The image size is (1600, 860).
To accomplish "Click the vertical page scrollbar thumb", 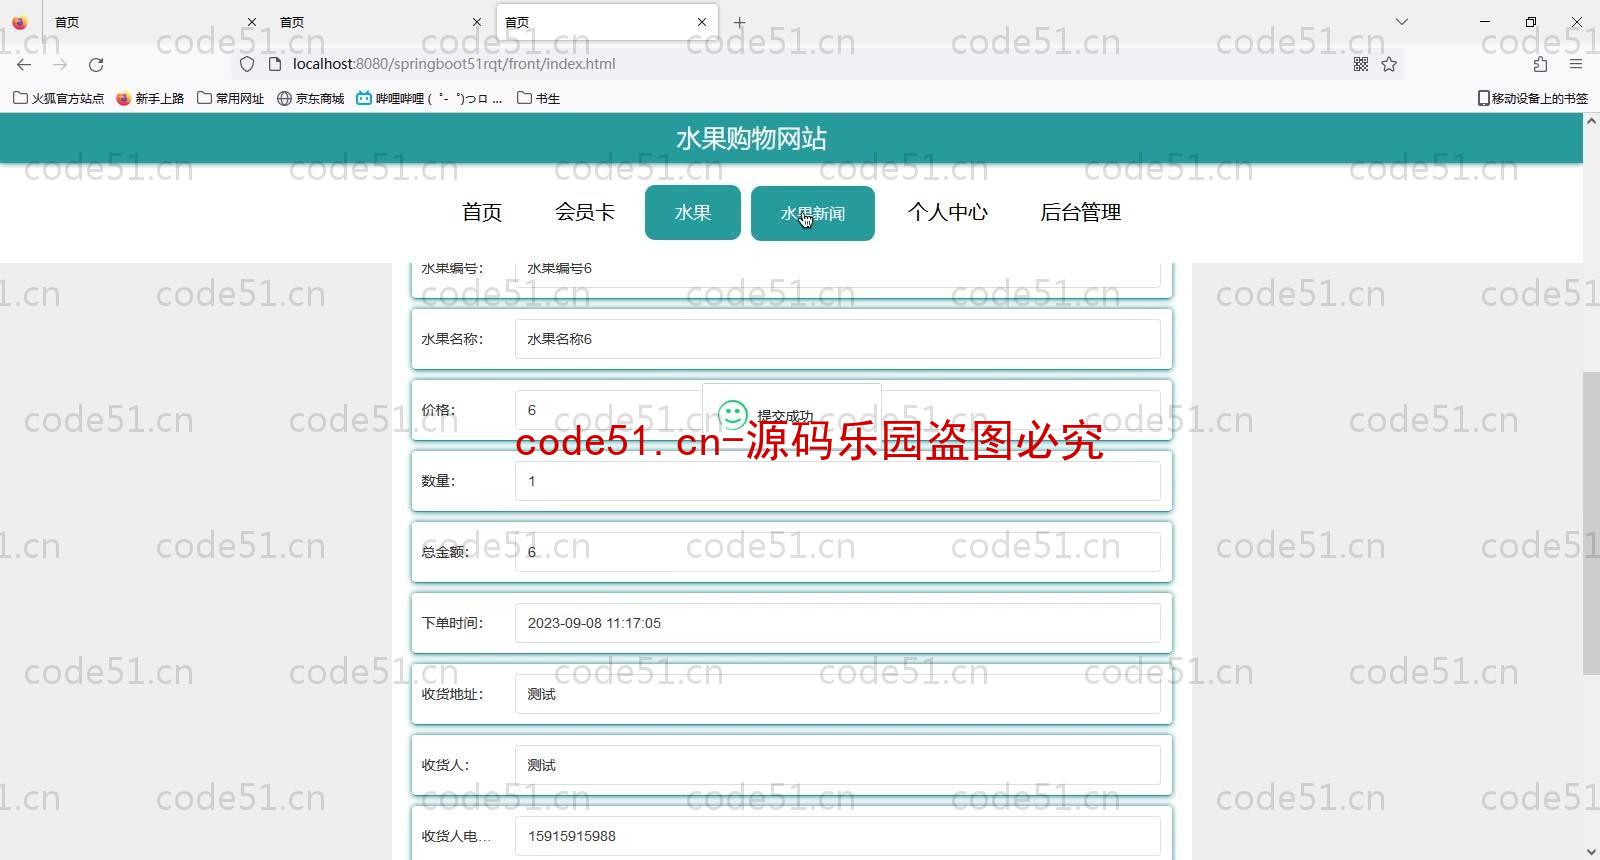I will [x=1591, y=523].
